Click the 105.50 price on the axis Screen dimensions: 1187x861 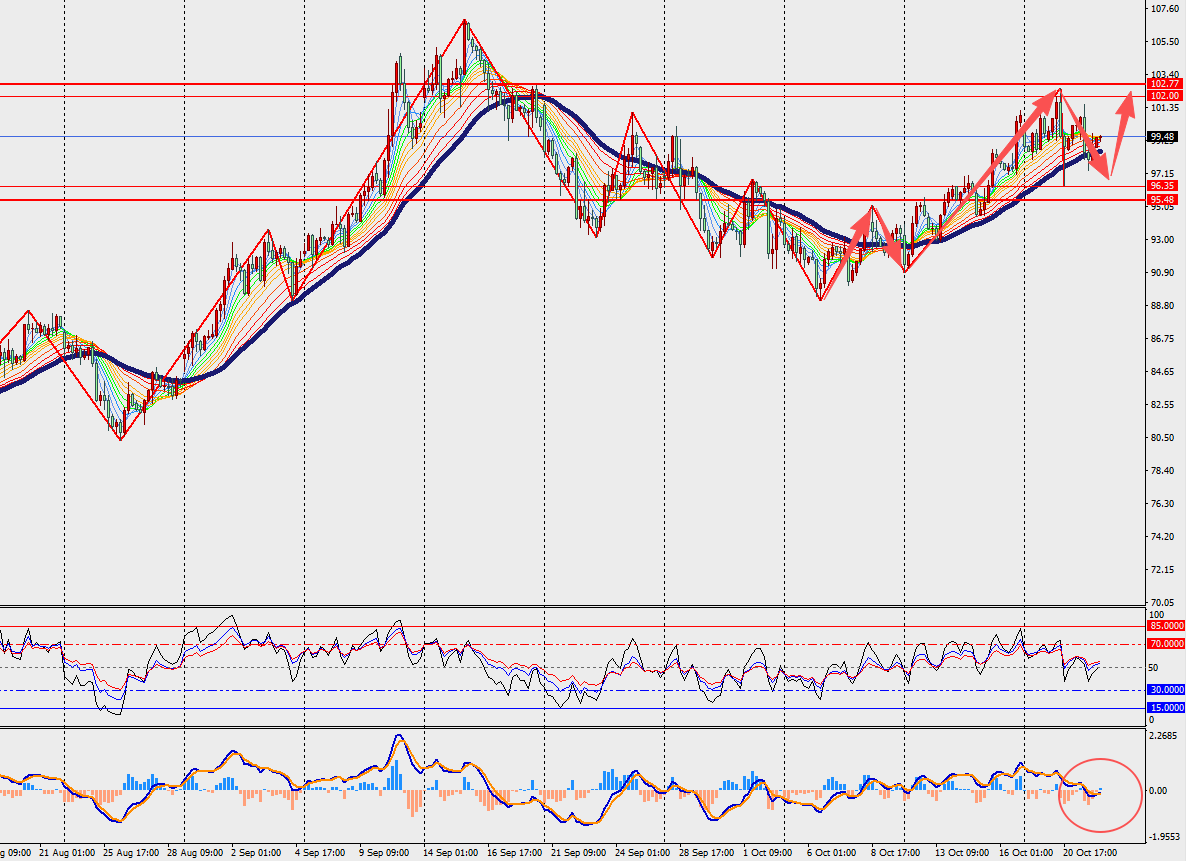[x=1165, y=42]
